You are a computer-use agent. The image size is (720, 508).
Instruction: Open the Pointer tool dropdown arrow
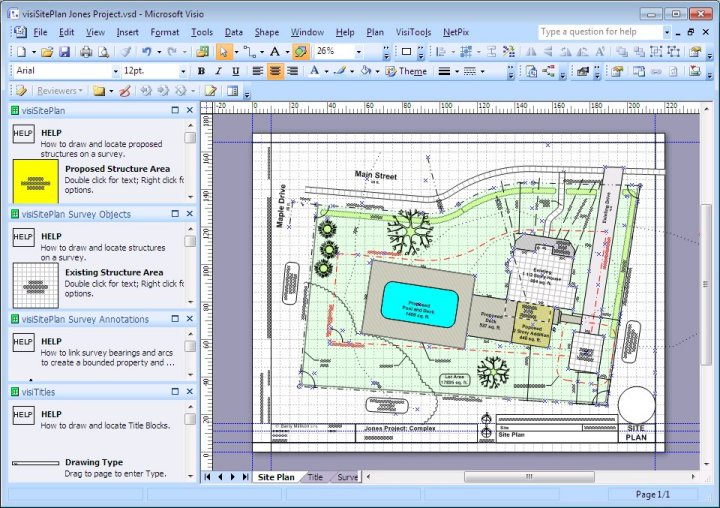pos(236,52)
